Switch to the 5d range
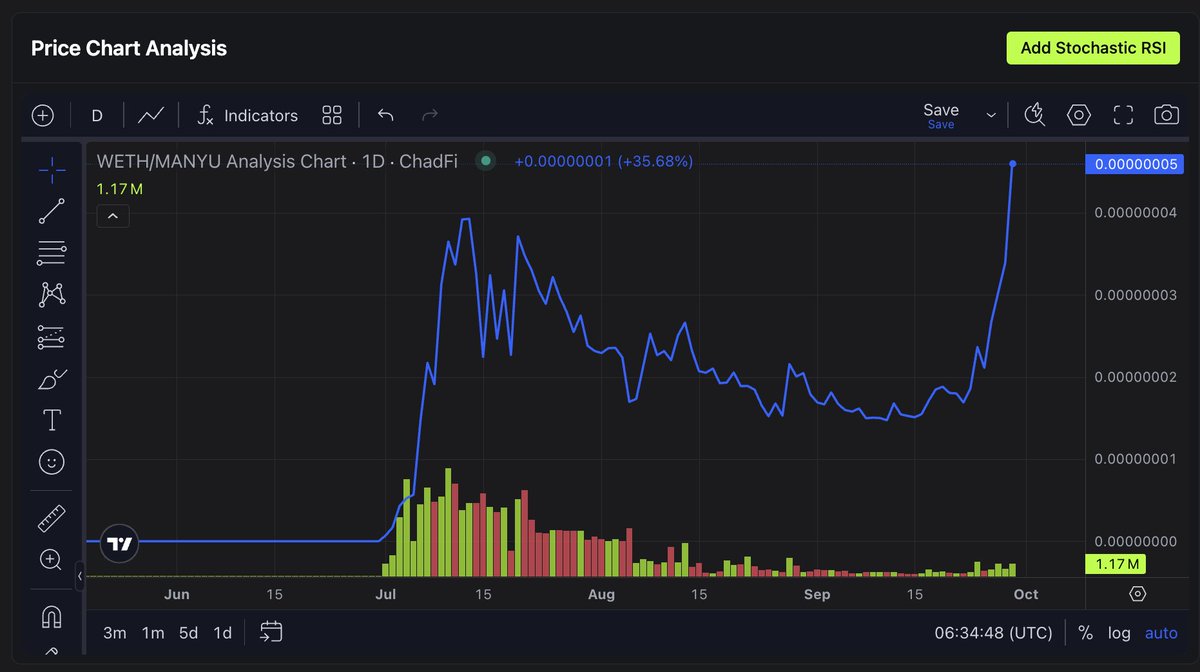The height and width of the screenshot is (672, 1200). pyautogui.click(x=187, y=632)
